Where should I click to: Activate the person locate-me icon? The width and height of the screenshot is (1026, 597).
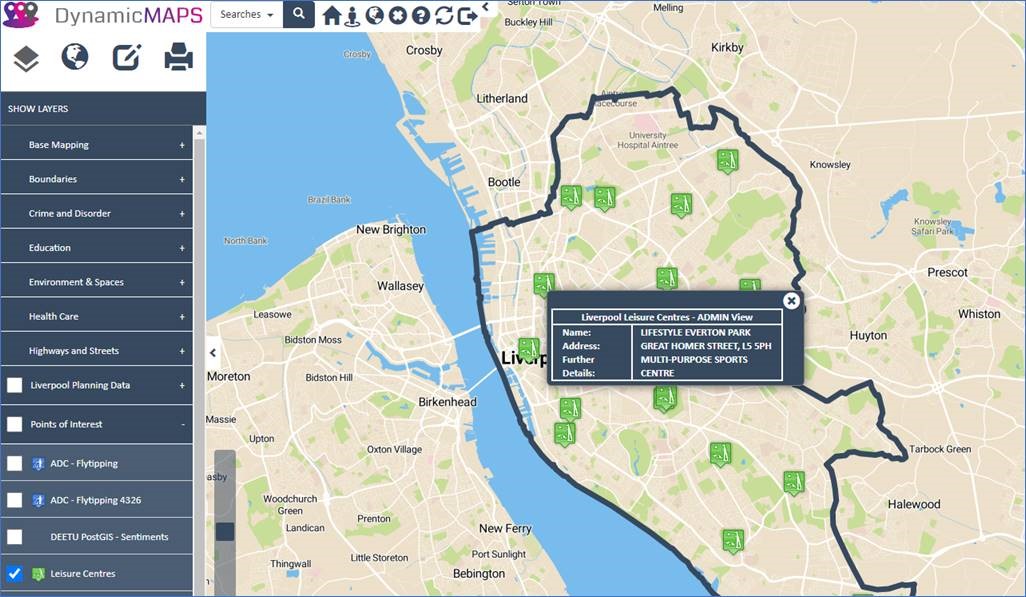click(x=353, y=16)
